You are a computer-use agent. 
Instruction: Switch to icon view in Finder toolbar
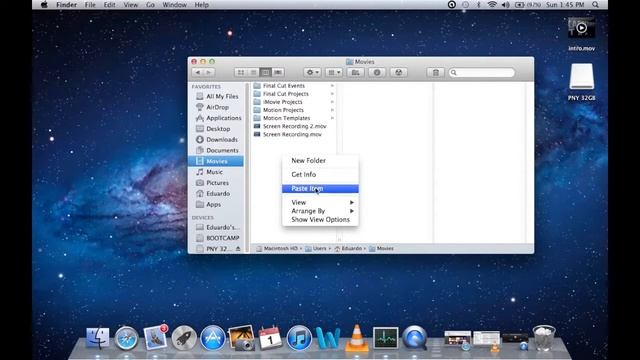(x=241, y=72)
